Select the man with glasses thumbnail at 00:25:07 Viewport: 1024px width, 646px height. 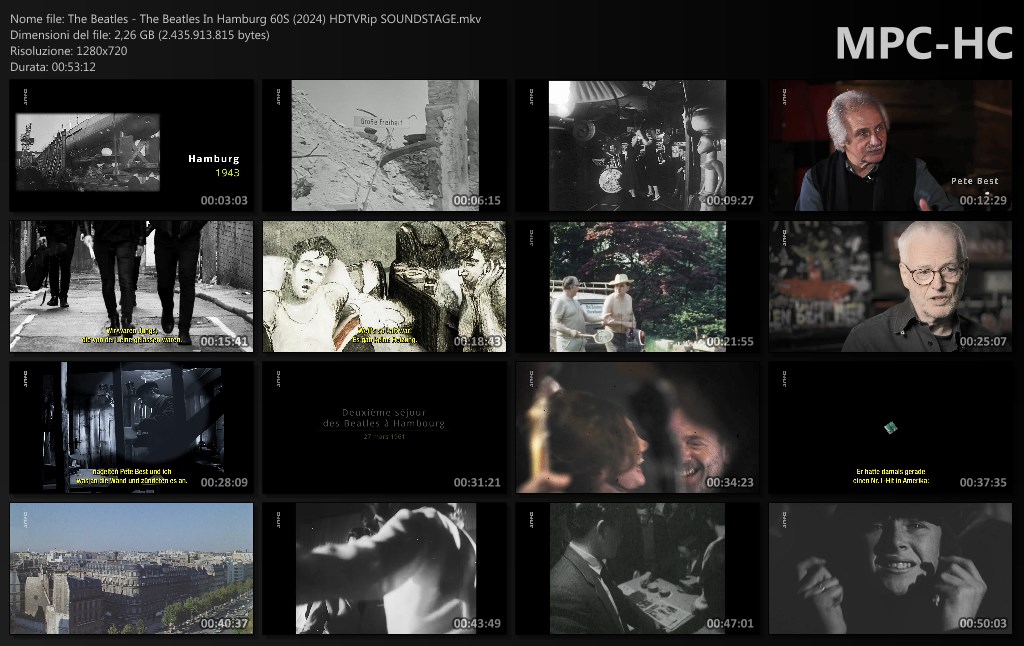click(890, 287)
